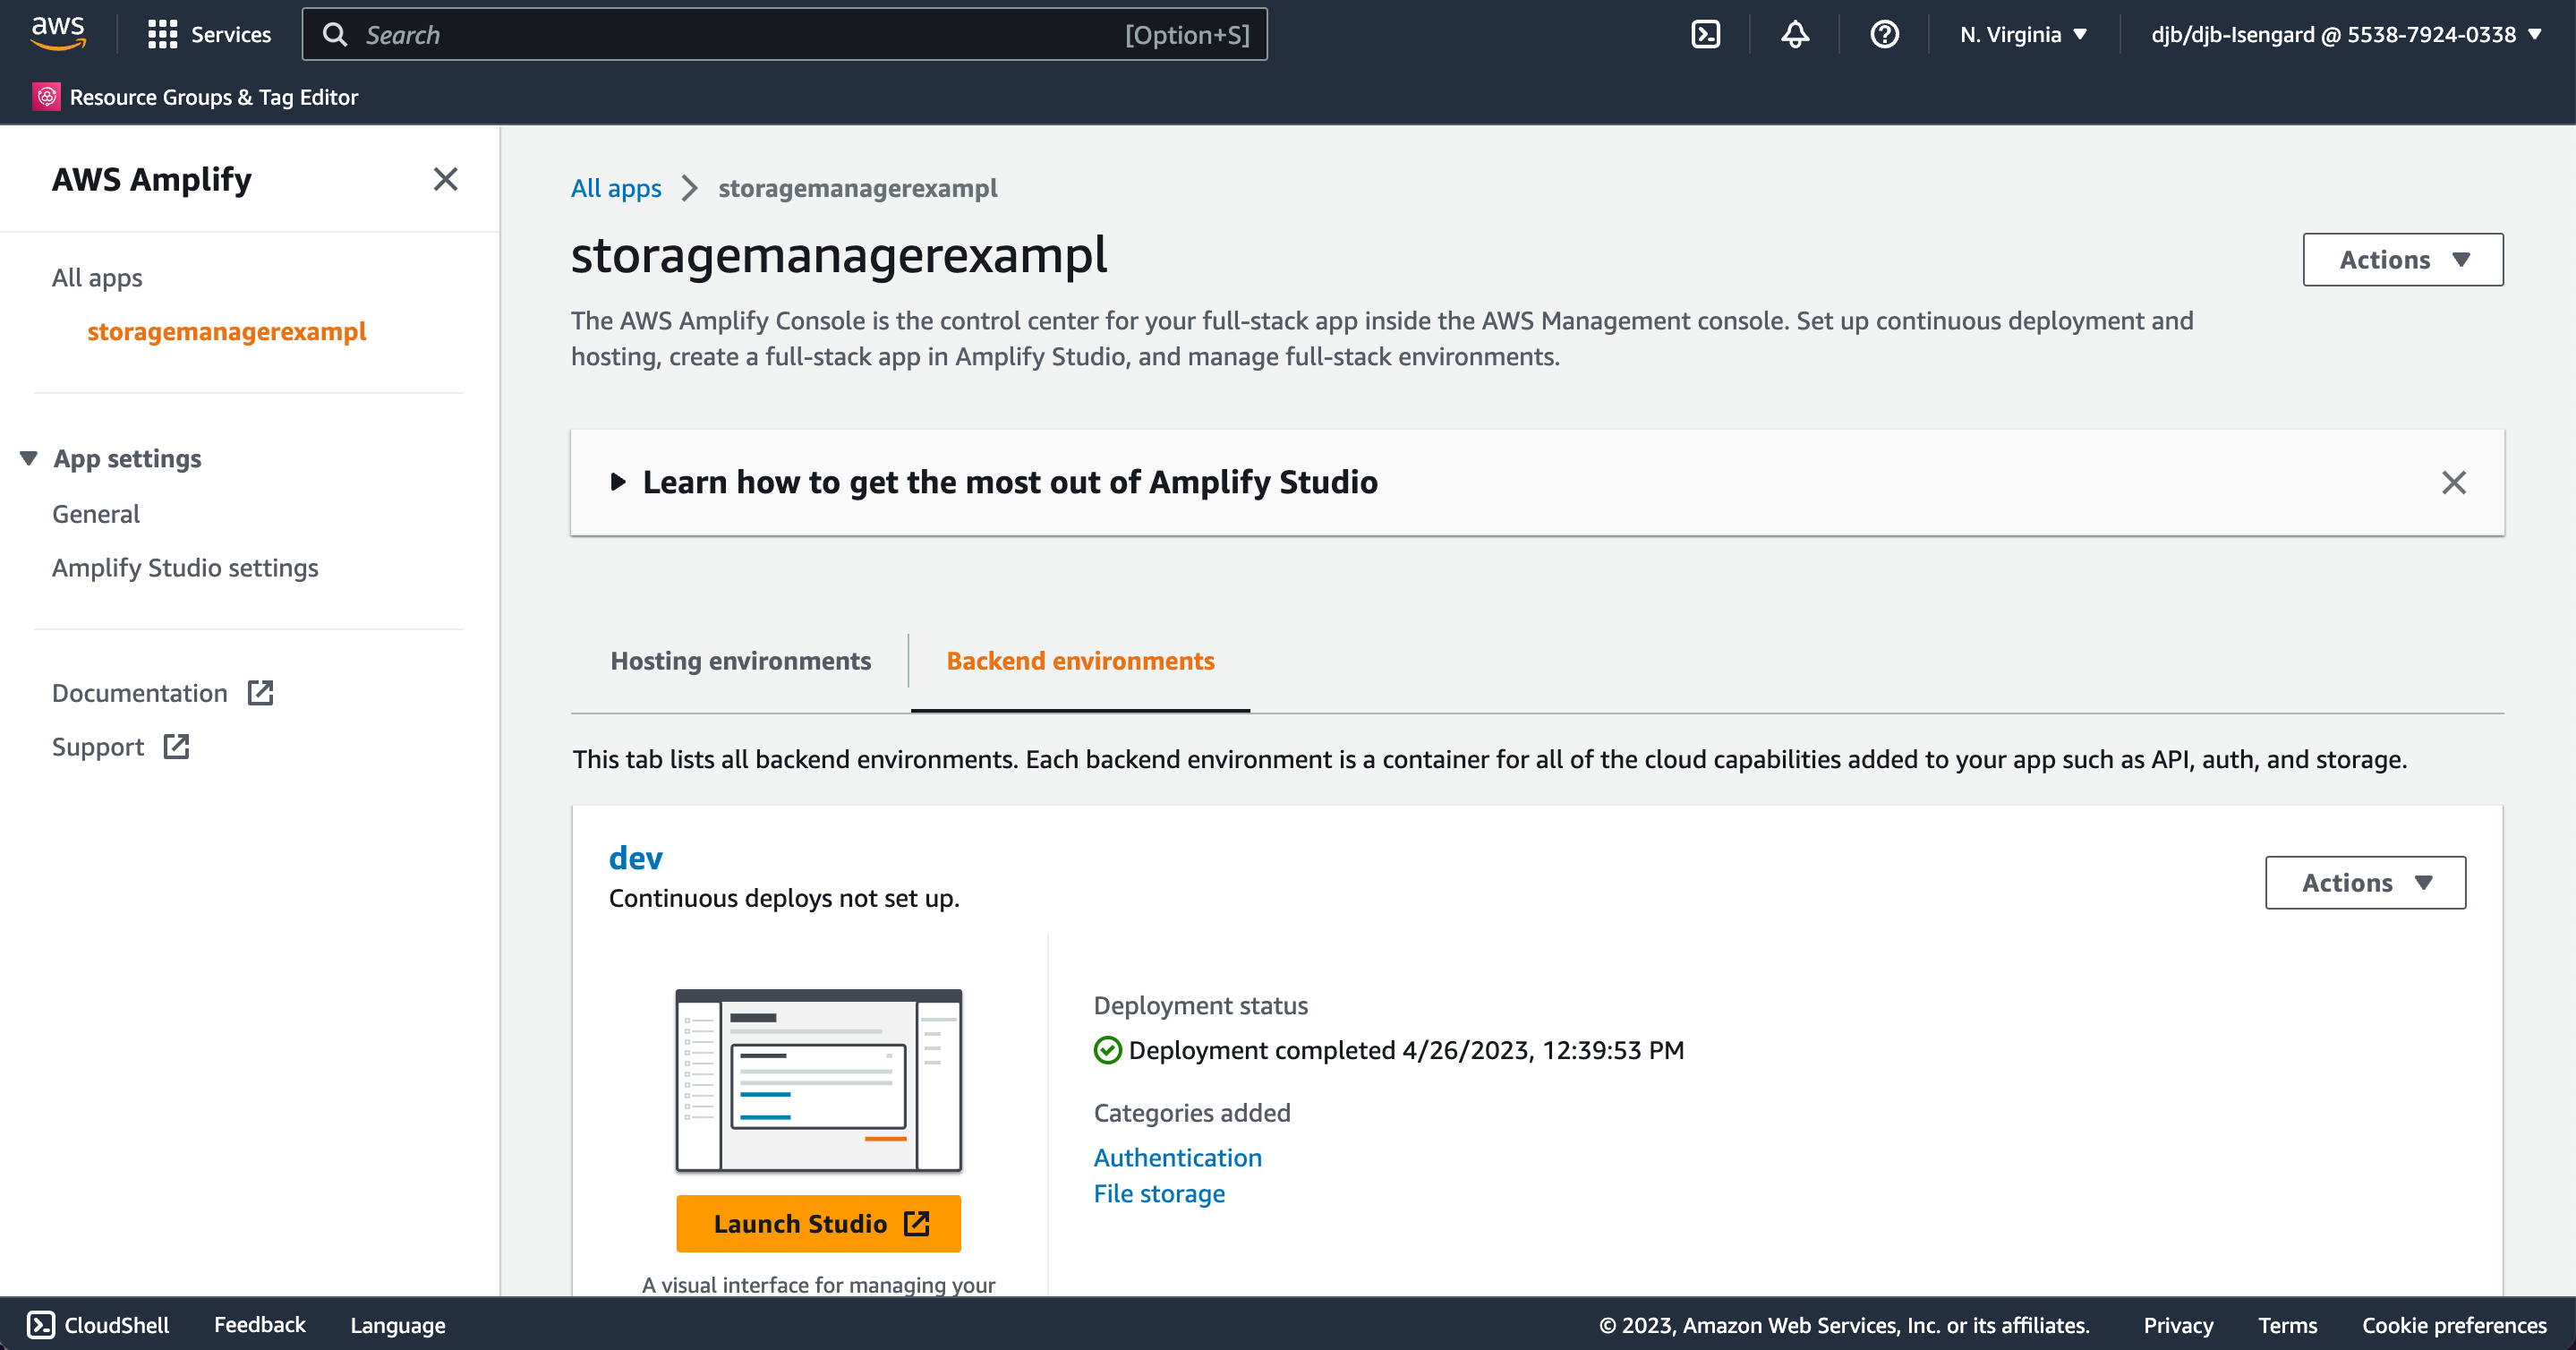The image size is (2576, 1350).
Task: Open the notifications bell
Action: pos(1794,33)
